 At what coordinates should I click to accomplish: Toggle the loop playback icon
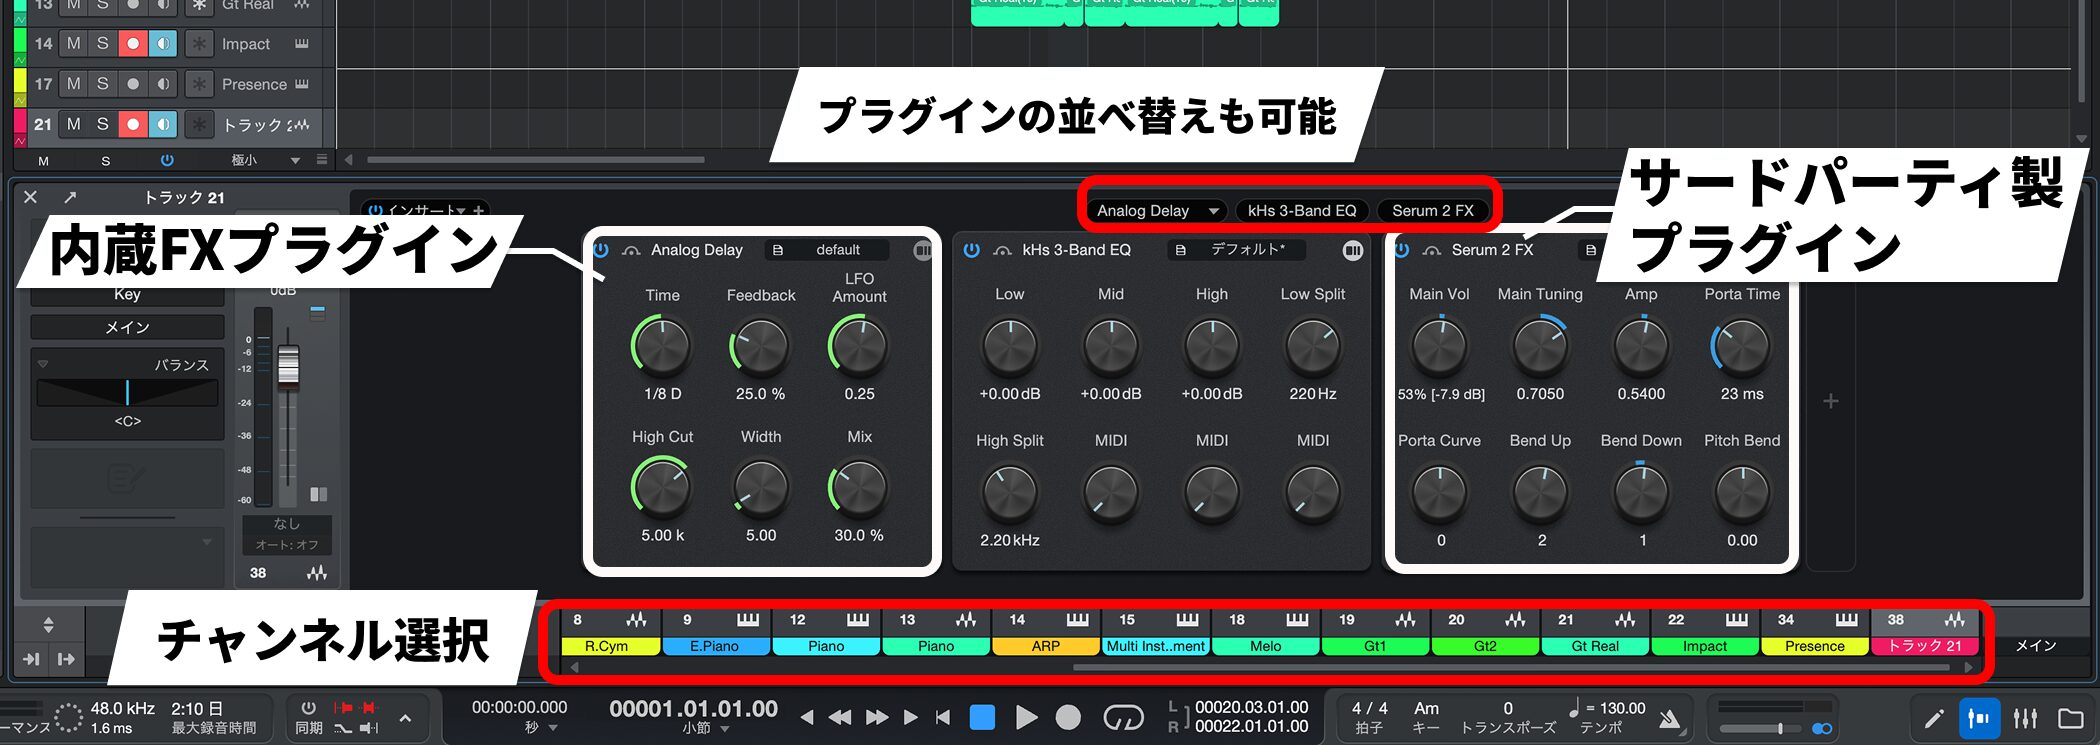coord(1122,718)
